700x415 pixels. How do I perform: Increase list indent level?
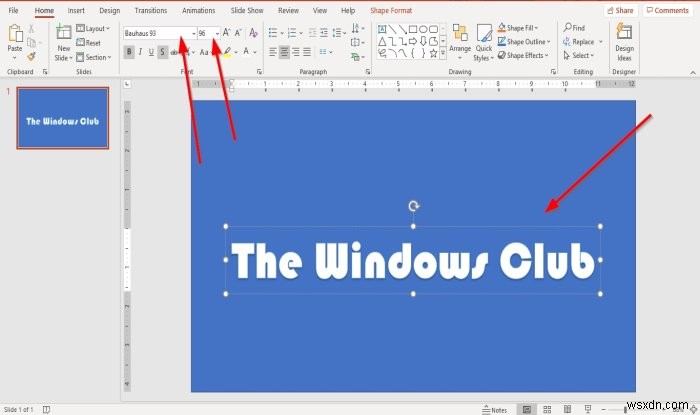(x=324, y=33)
